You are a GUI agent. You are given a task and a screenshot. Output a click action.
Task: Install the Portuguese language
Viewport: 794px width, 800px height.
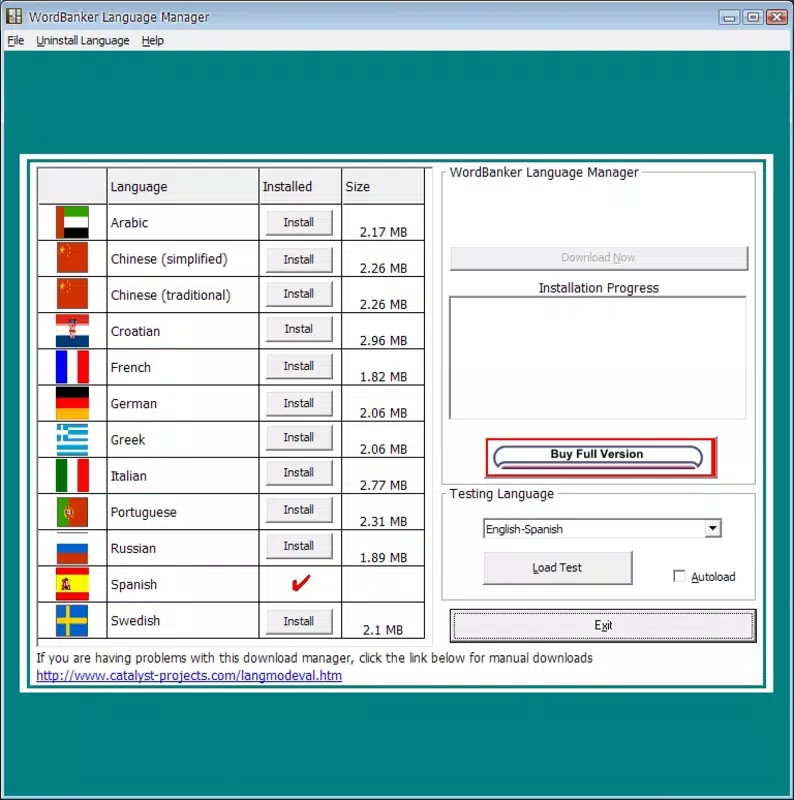[x=299, y=510]
